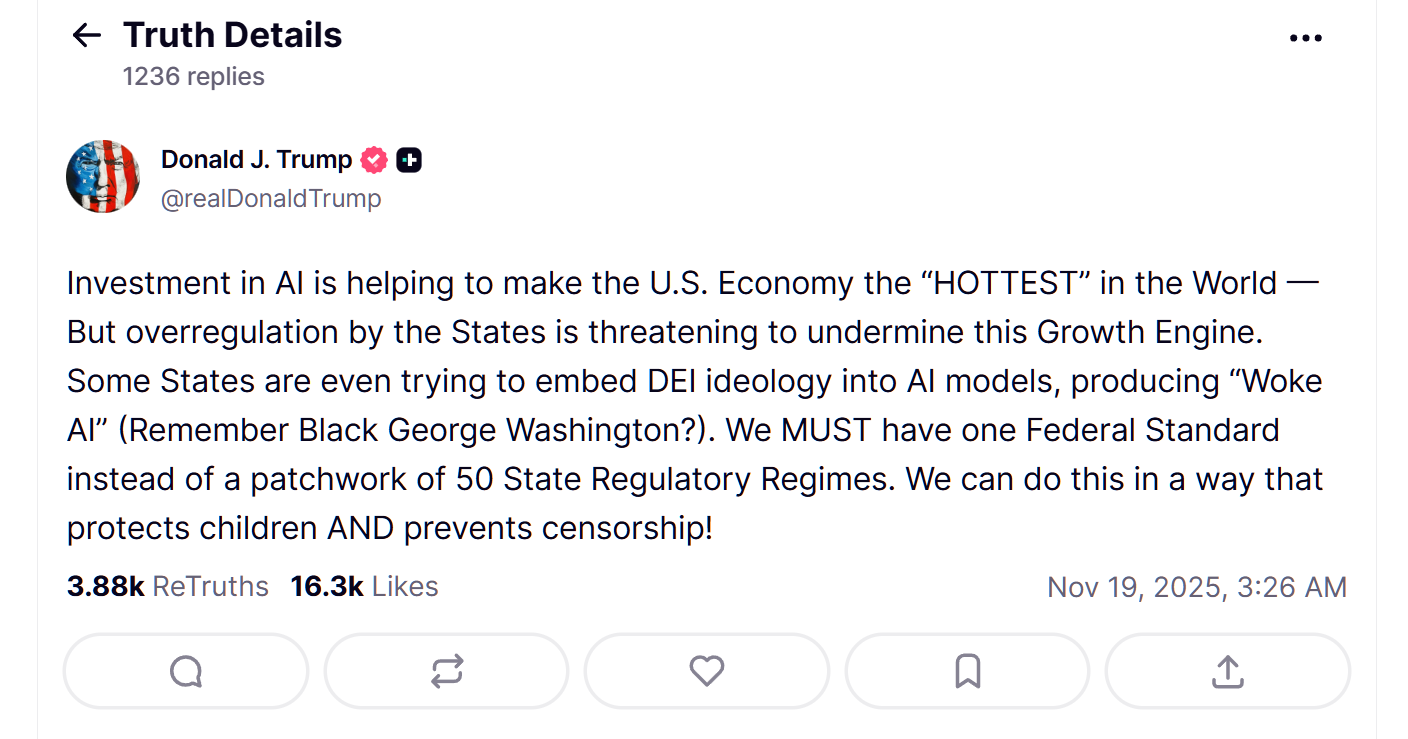Click the red verified checkmark badge
The height and width of the screenshot is (739, 1408).
click(x=374, y=160)
